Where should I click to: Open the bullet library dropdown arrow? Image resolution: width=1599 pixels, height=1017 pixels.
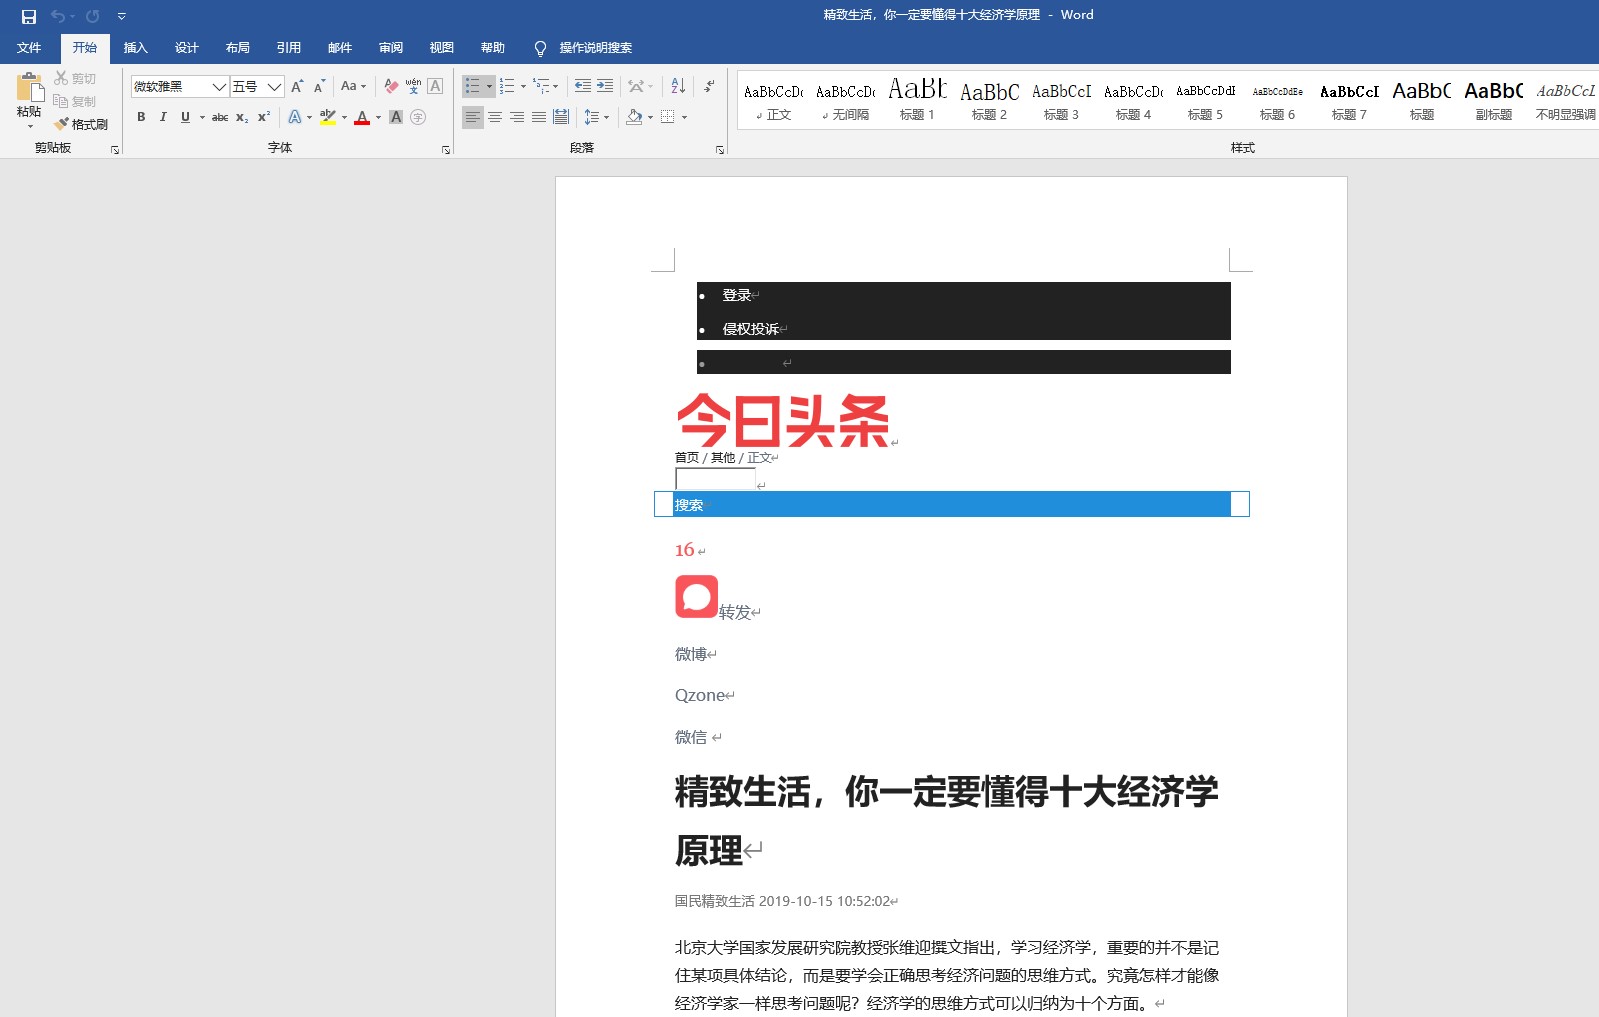coord(489,87)
